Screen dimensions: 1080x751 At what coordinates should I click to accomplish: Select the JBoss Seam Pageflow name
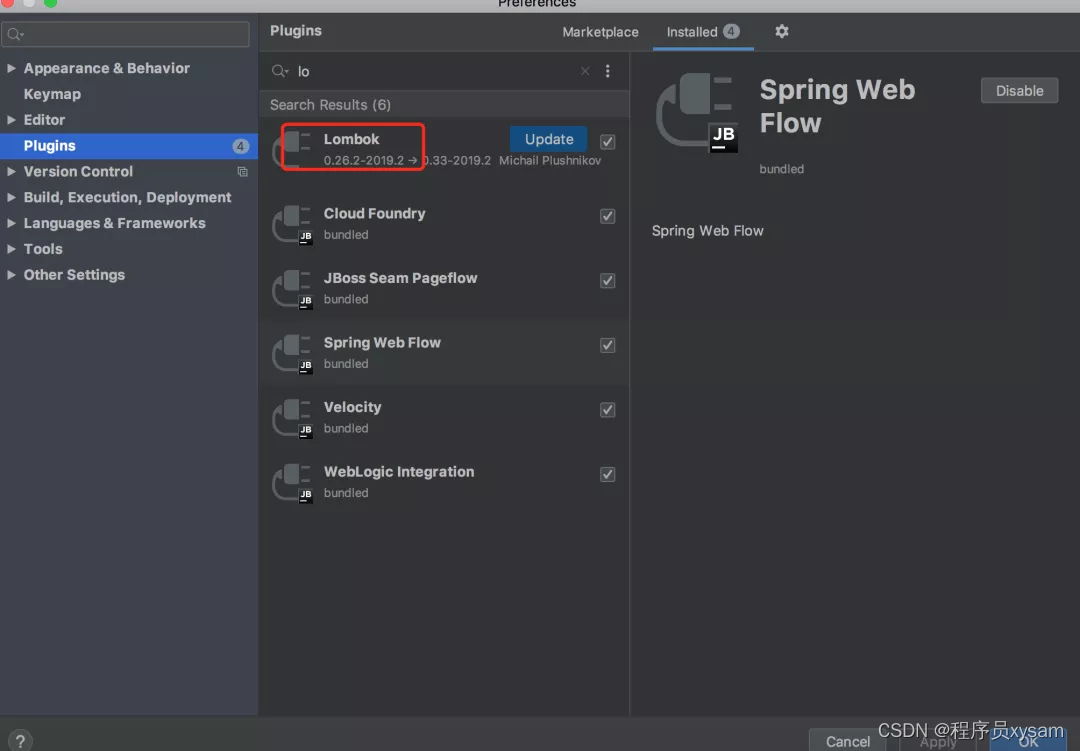point(400,278)
